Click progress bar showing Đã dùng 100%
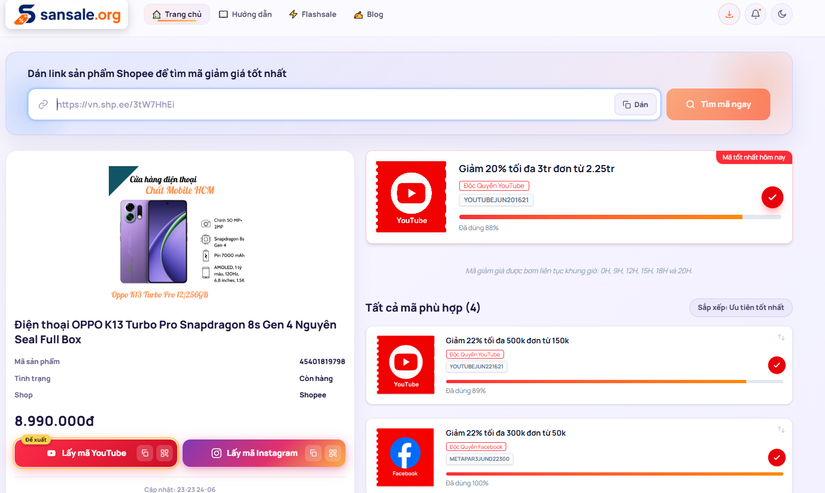This screenshot has width=825, height=493. pos(615,474)
